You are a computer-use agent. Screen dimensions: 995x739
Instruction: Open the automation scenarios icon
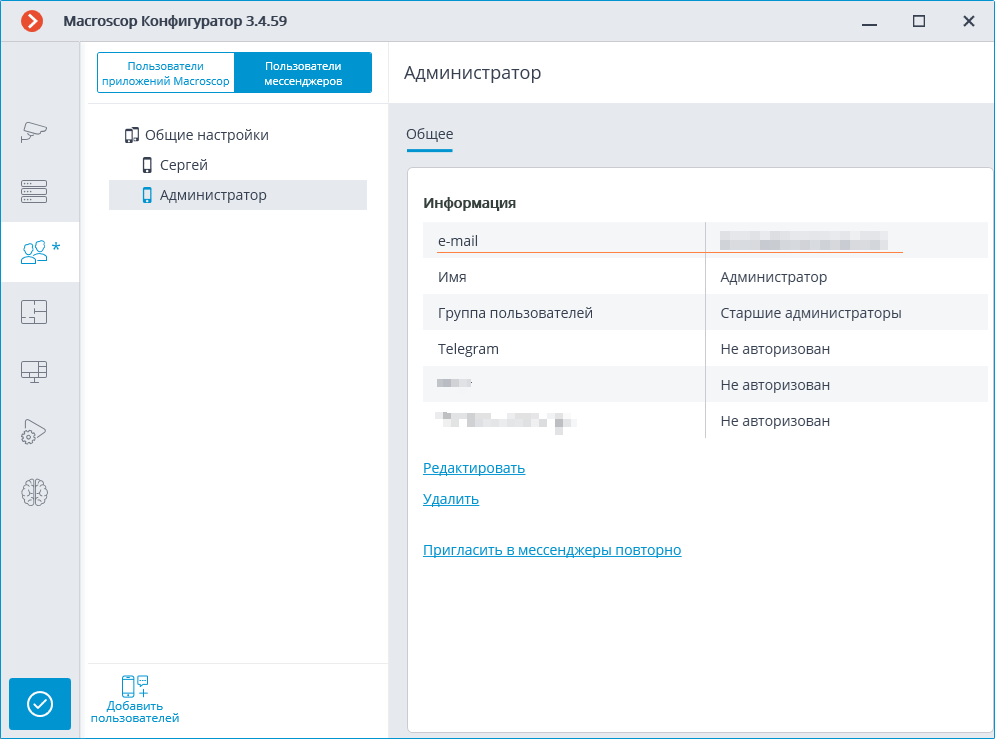35,432
